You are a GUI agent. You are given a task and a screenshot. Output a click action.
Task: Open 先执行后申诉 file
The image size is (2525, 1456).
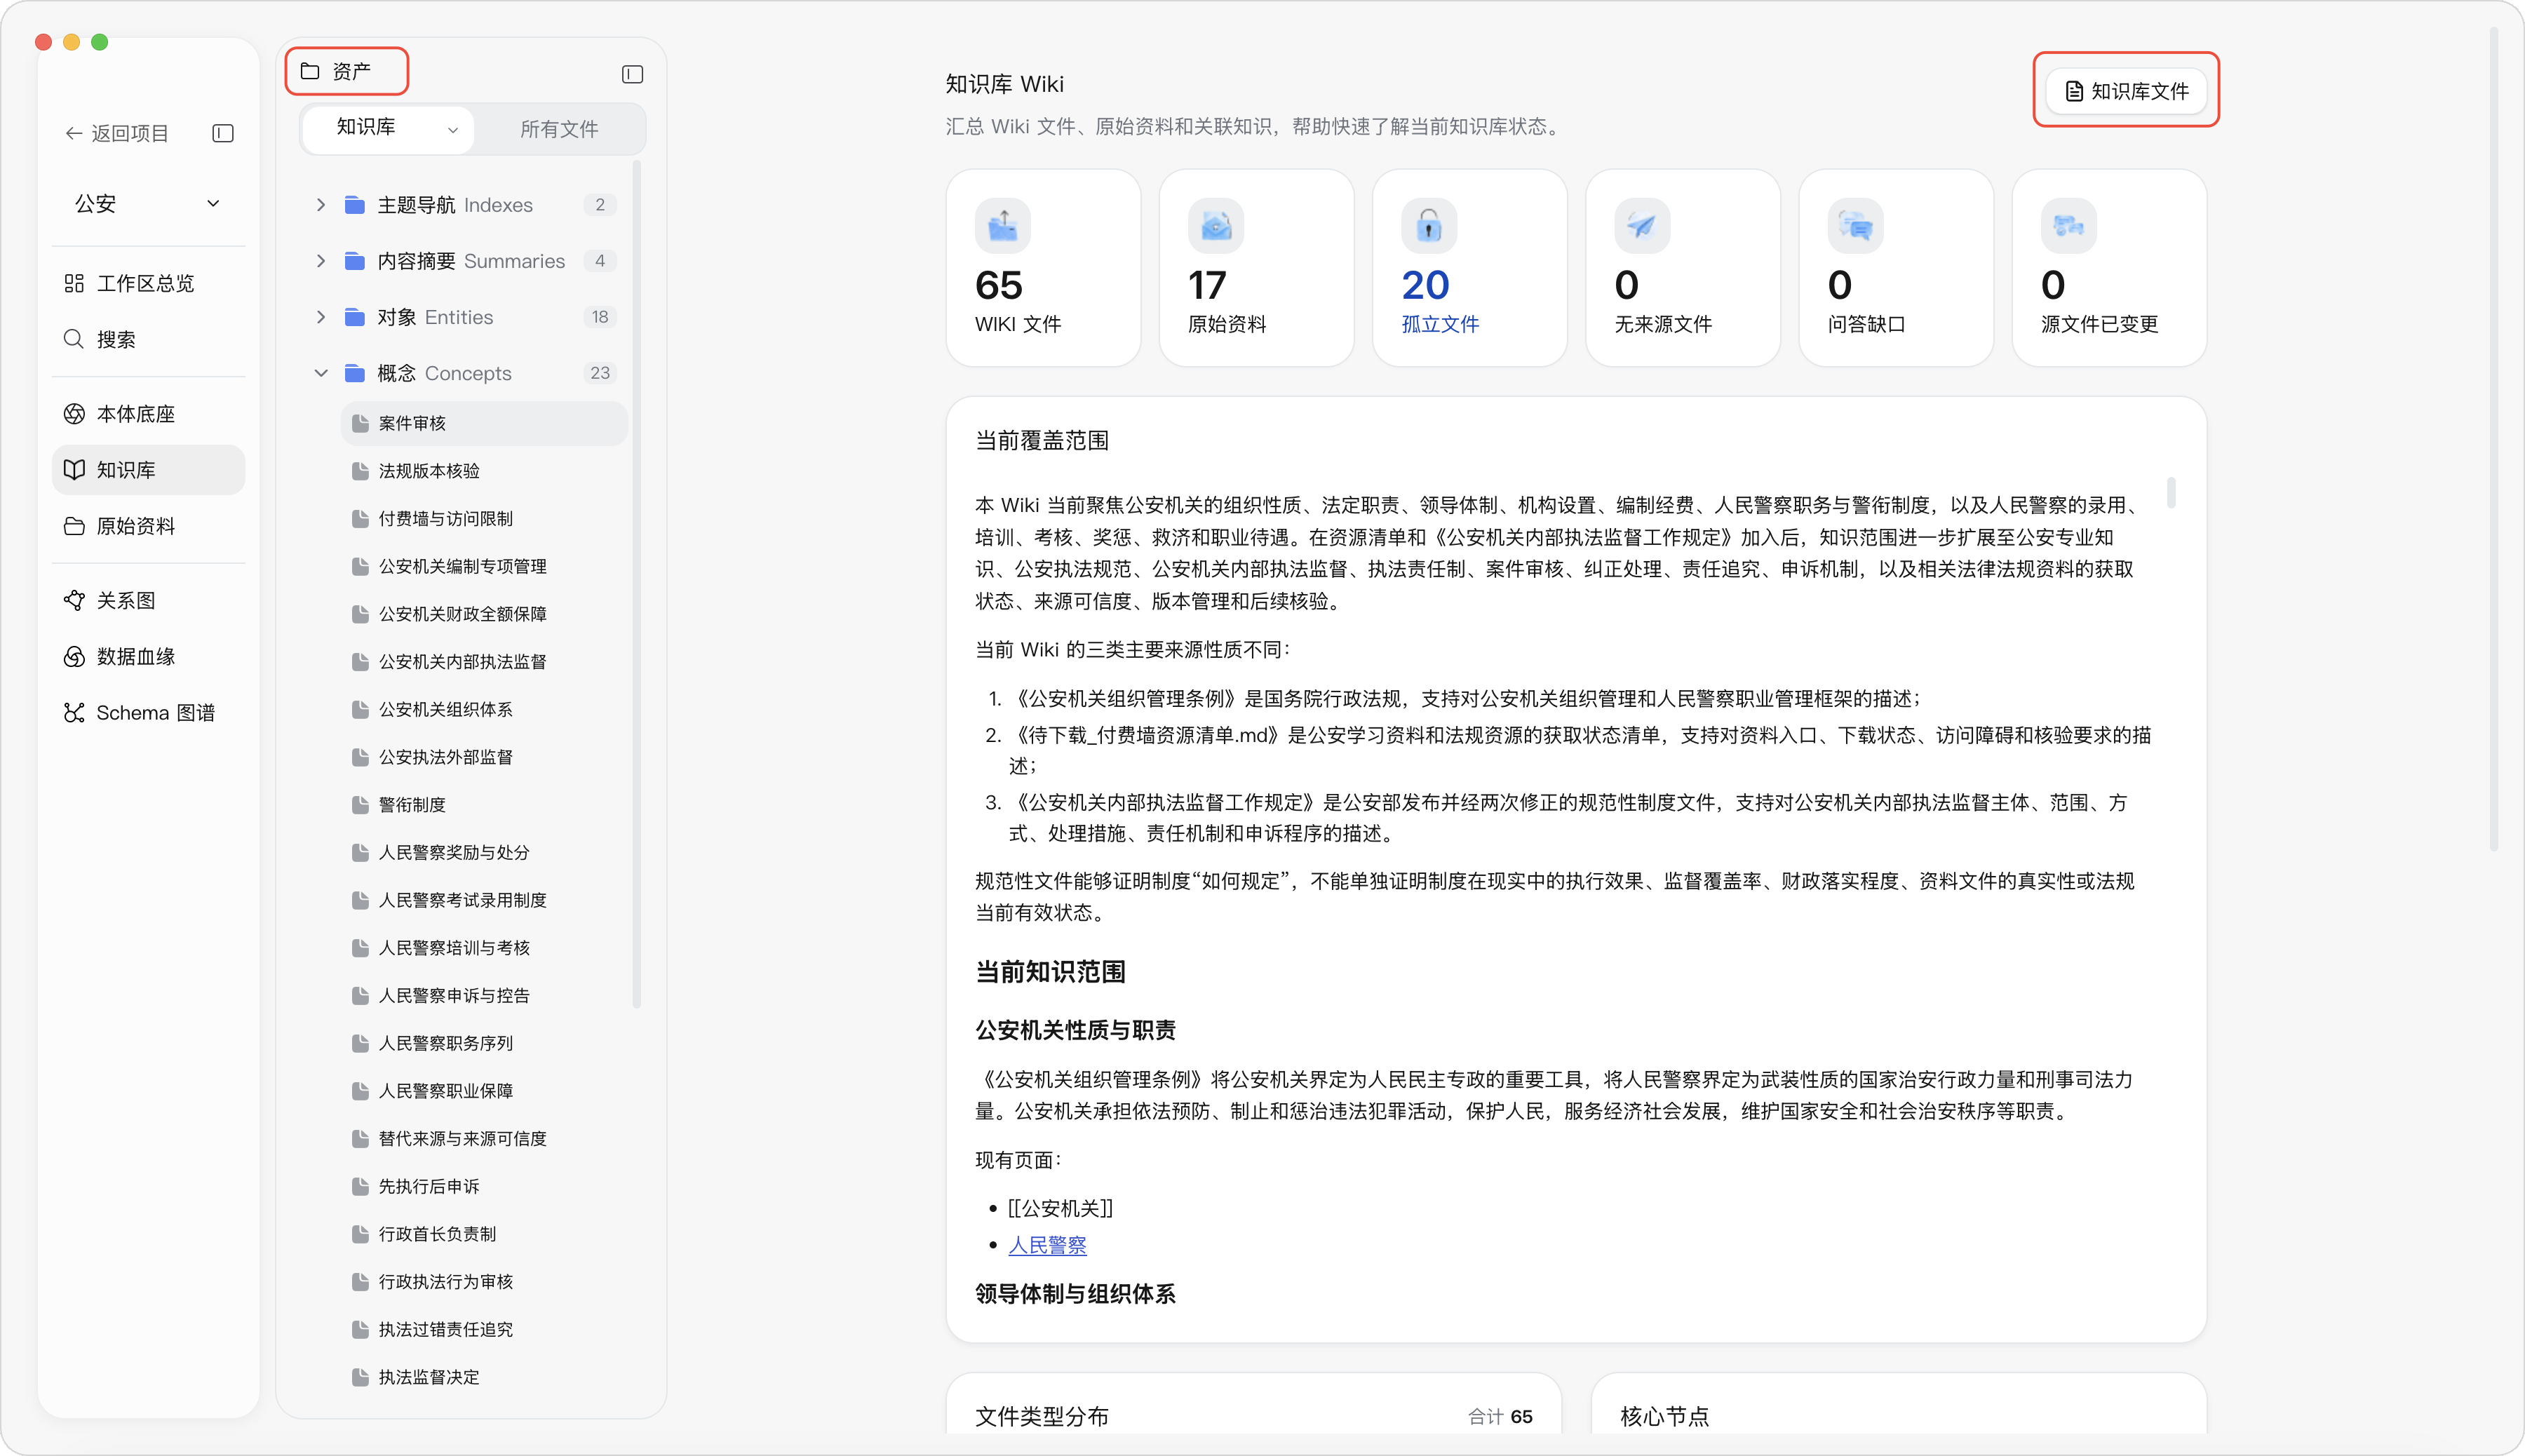[484, 1187]
